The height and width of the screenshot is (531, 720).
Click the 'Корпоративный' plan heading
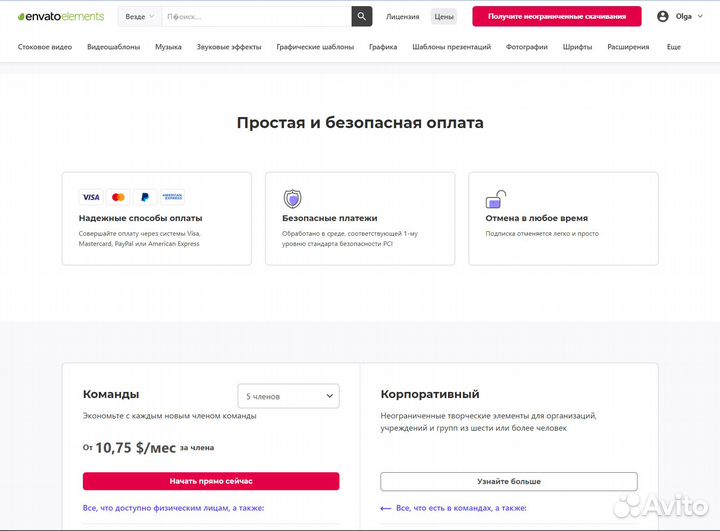(x=430, y=394)
